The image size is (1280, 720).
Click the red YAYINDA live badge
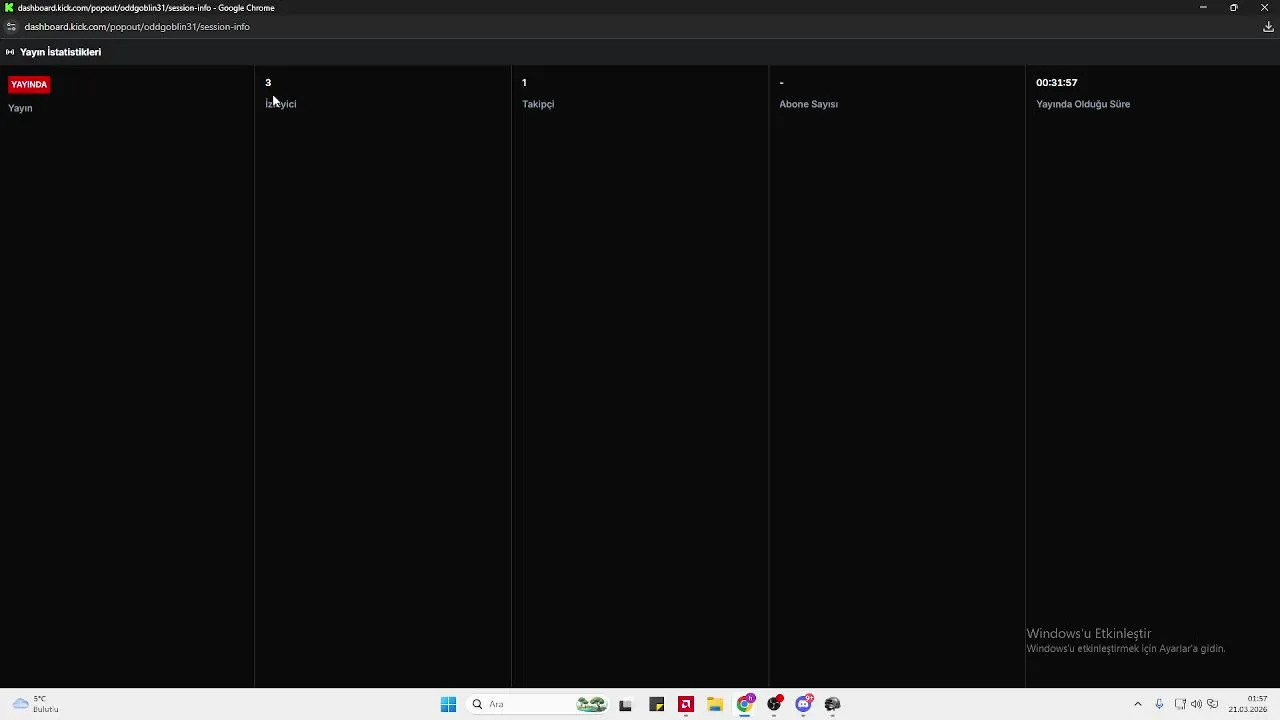29,84
